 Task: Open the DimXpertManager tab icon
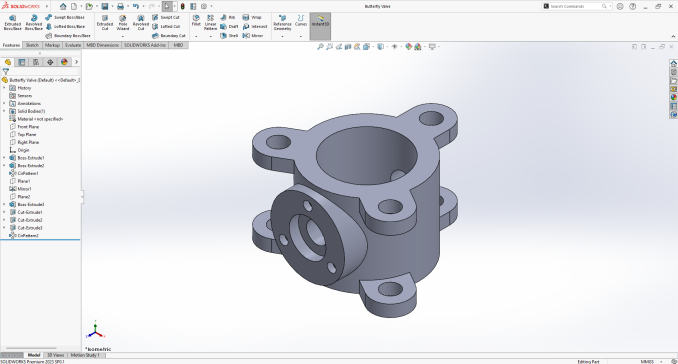click(50, 62)
